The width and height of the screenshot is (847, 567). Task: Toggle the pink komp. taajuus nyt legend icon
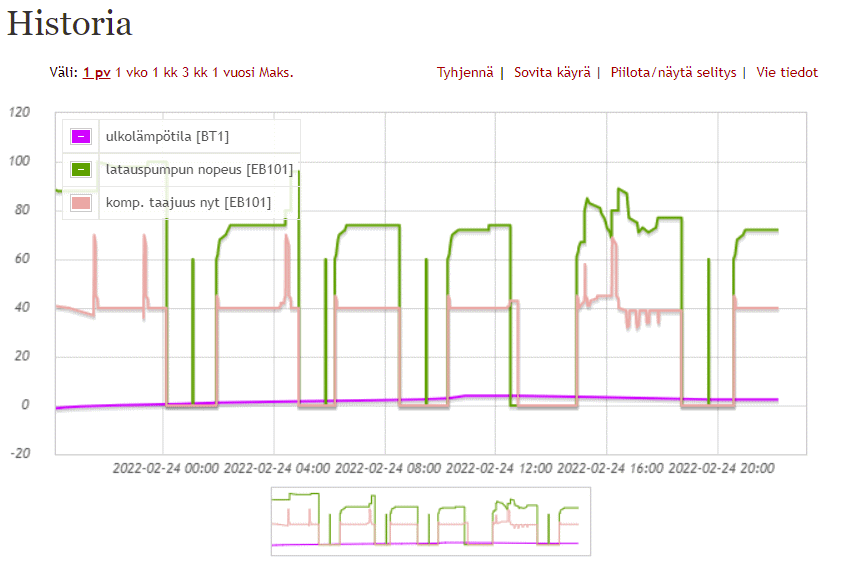[81, 203]
